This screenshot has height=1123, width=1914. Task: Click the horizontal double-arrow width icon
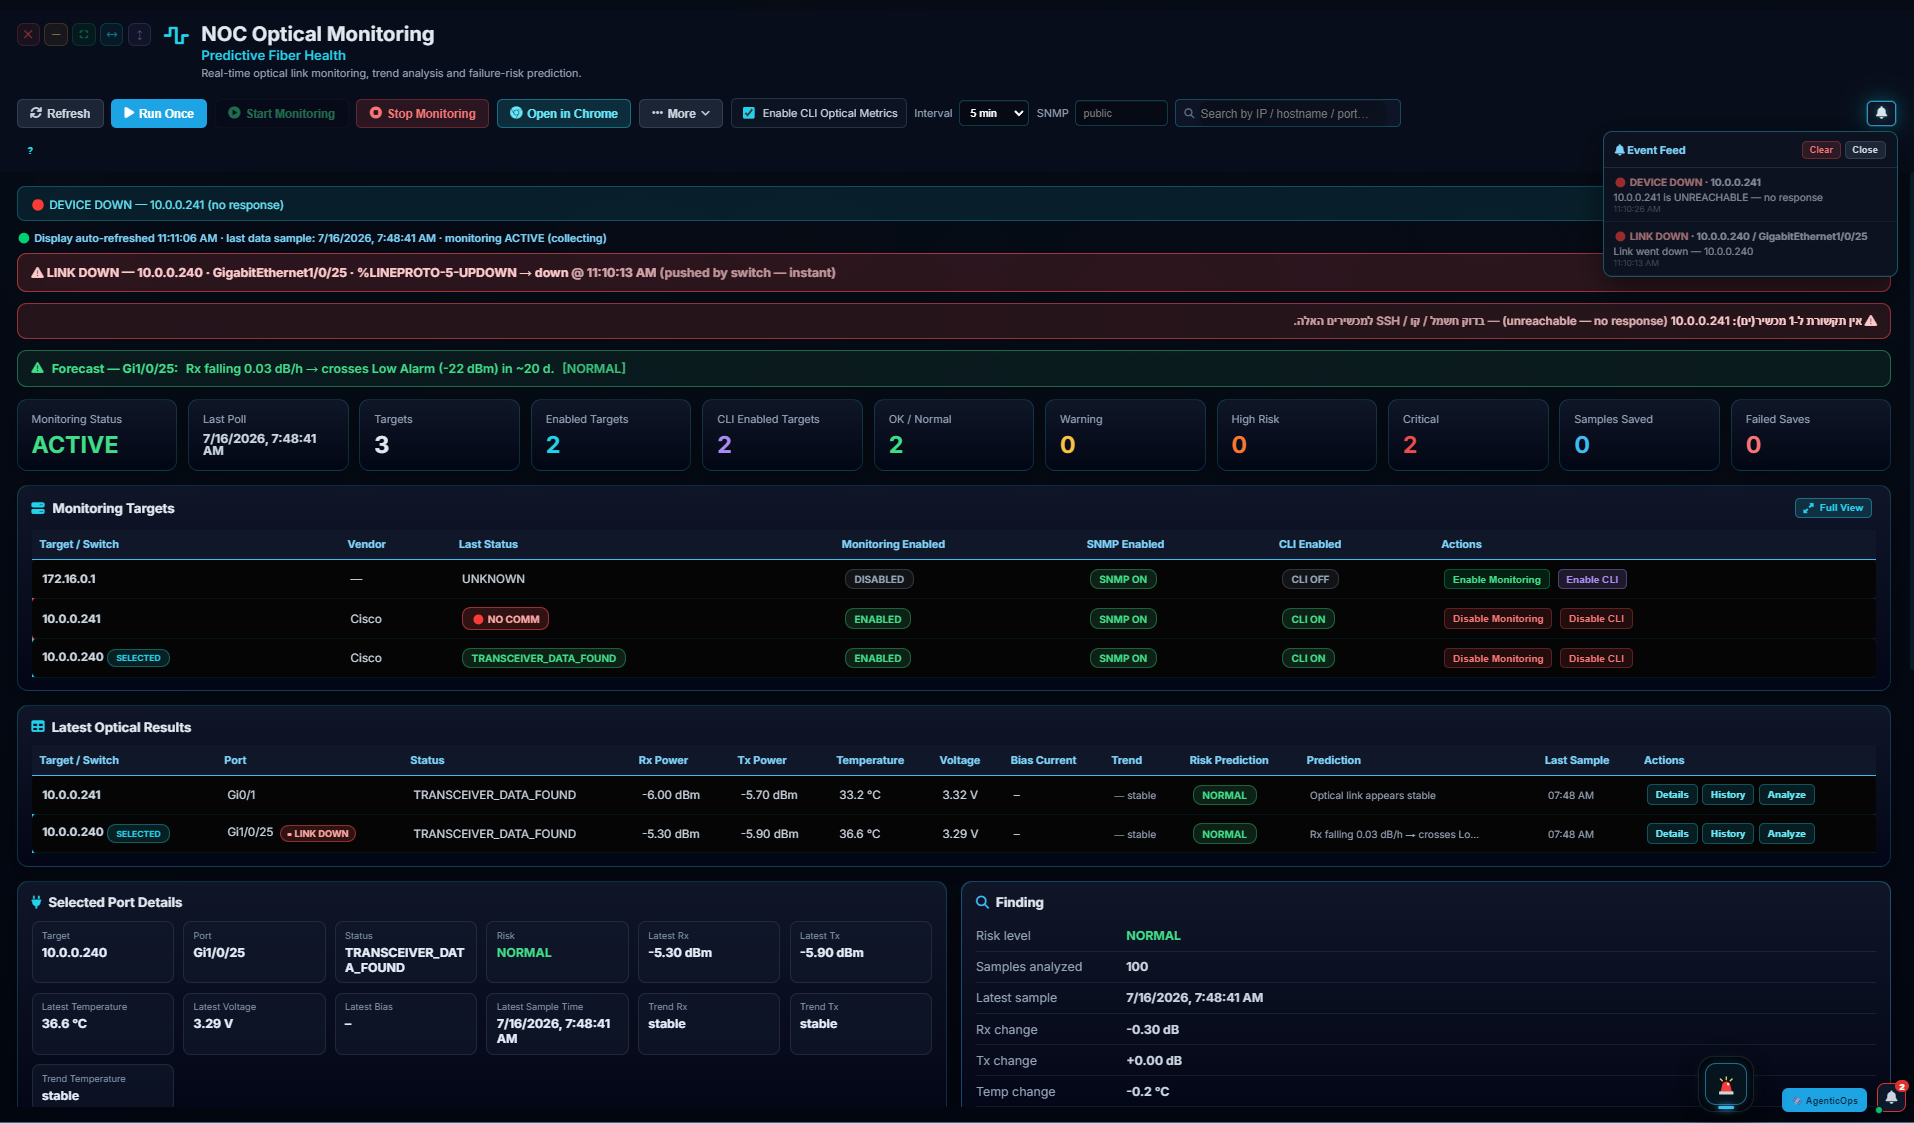pos(112,35)
